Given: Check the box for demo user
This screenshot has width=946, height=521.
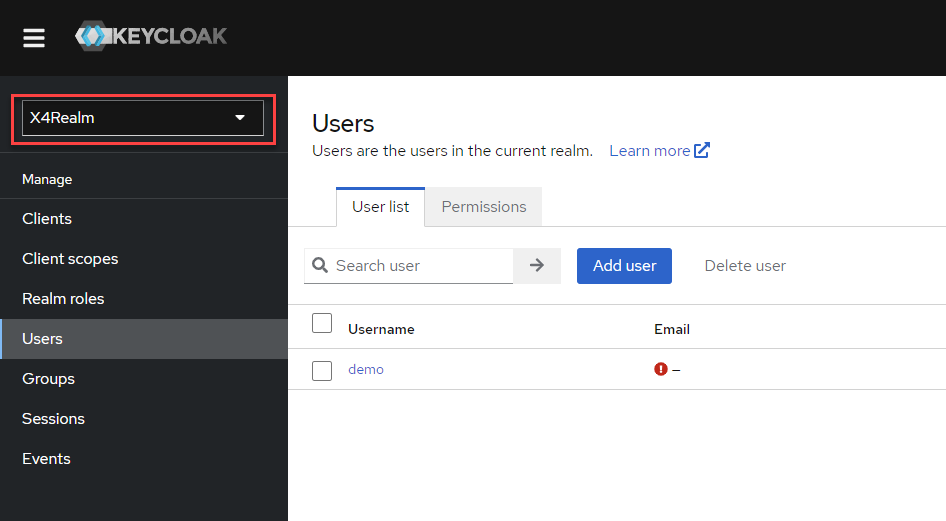Looking at the screenshot, I should coord(322,371).
